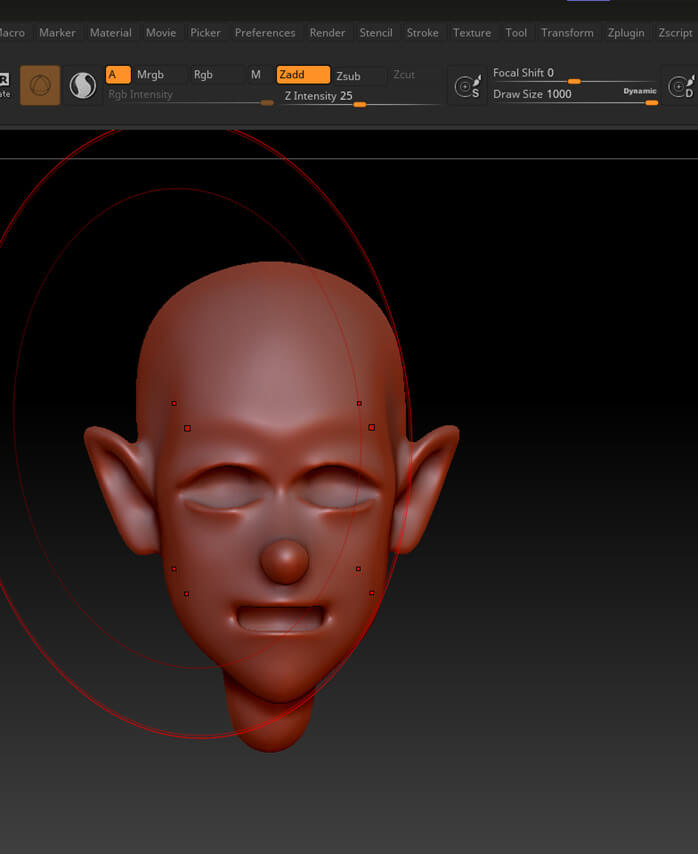Toggle Dynamic draw size
This screenshot has width=698, height=854.
[640, 91]
